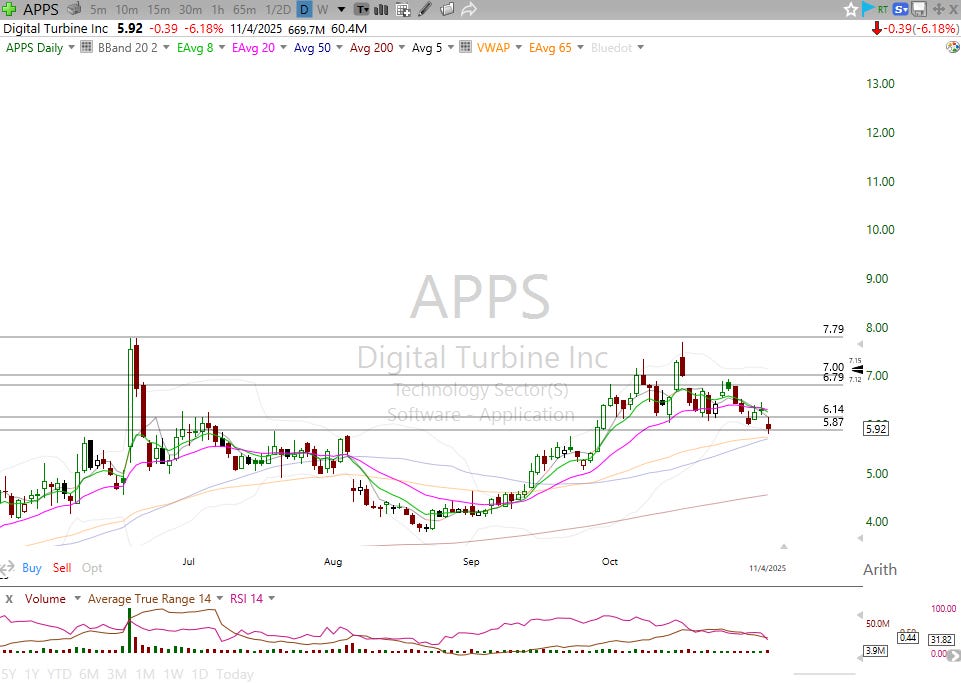The width and height of the screenshot is (961, 683).
Task: Open the color palette icon
Action: point(952,47)
